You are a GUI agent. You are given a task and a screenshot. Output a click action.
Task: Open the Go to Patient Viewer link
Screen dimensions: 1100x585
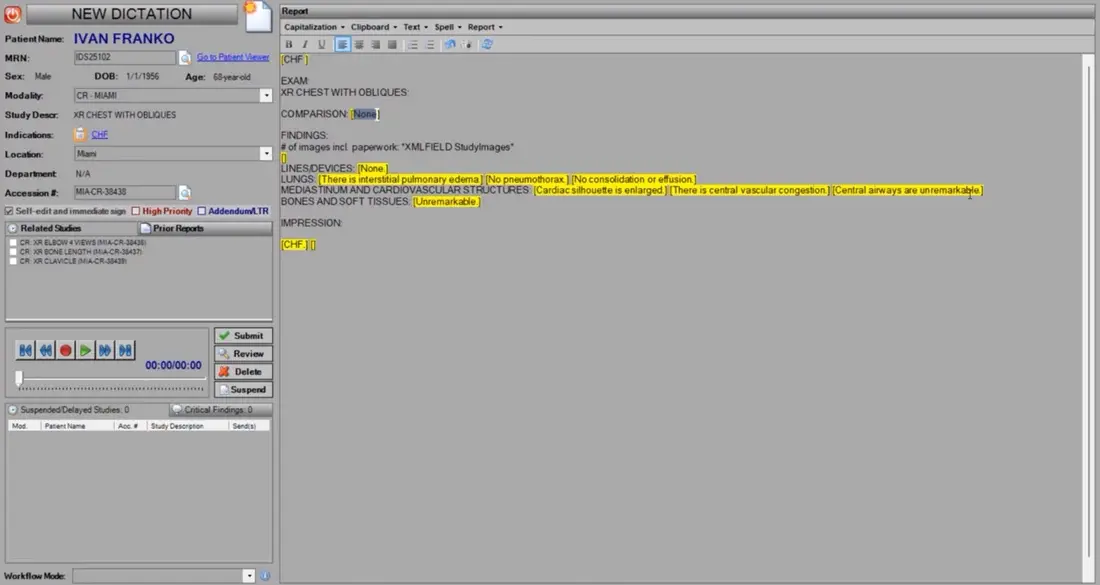coord(233,58)
